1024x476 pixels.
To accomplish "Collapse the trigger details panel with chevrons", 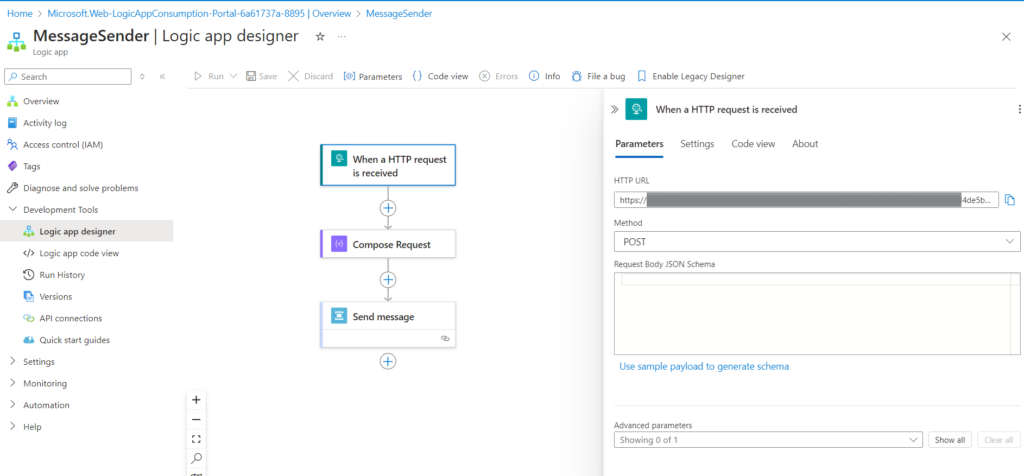I will tap(614, 110).
